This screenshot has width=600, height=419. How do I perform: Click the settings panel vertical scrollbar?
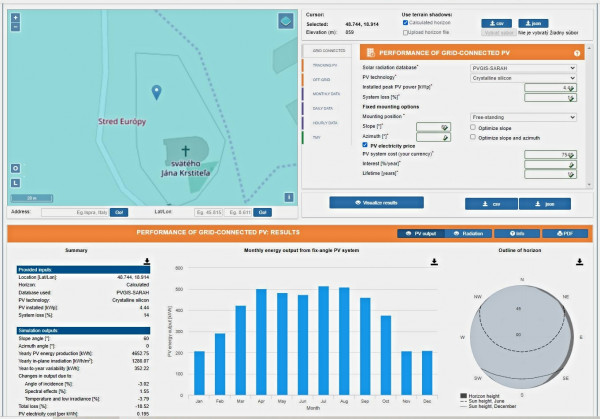click(589, 116)
